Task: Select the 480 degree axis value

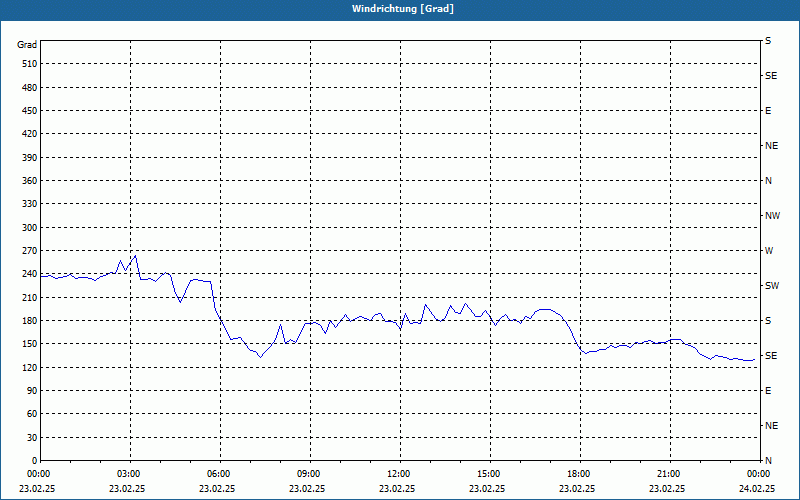Action: point(30,88)
